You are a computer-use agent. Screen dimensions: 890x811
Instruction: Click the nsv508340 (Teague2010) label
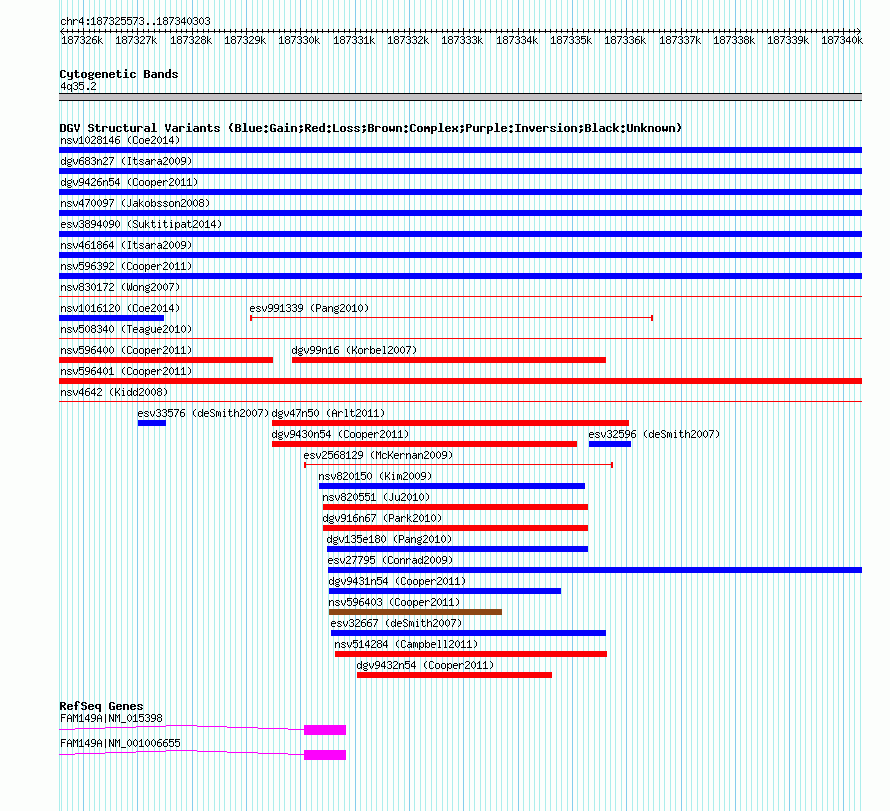126,329
